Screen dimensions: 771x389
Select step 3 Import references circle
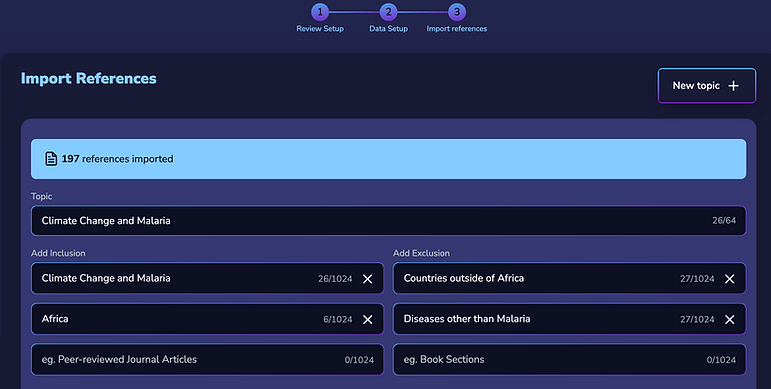pos(457,12)
